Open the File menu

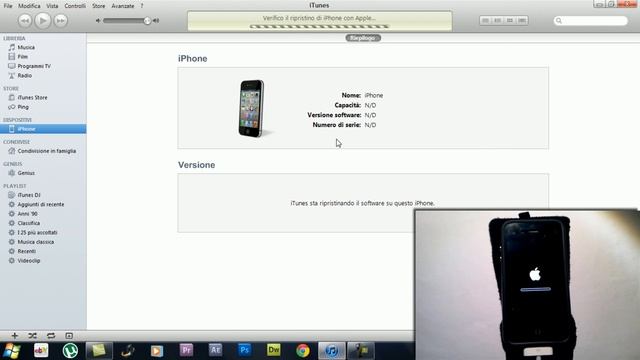(8, 6)
